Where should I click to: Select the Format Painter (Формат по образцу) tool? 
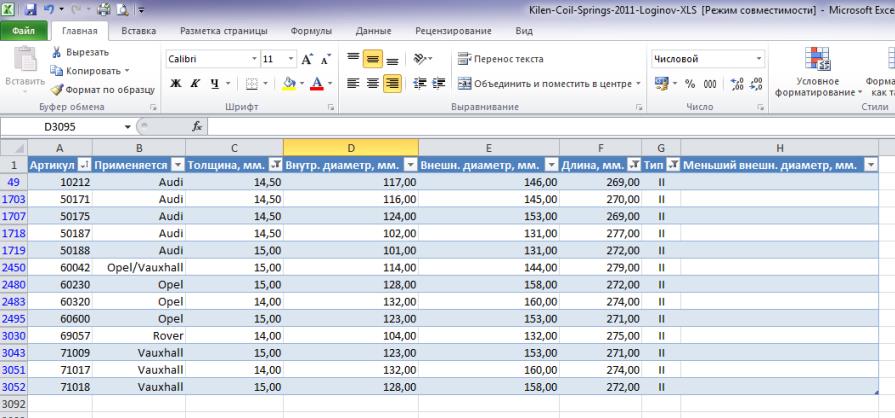coord(98,89)
